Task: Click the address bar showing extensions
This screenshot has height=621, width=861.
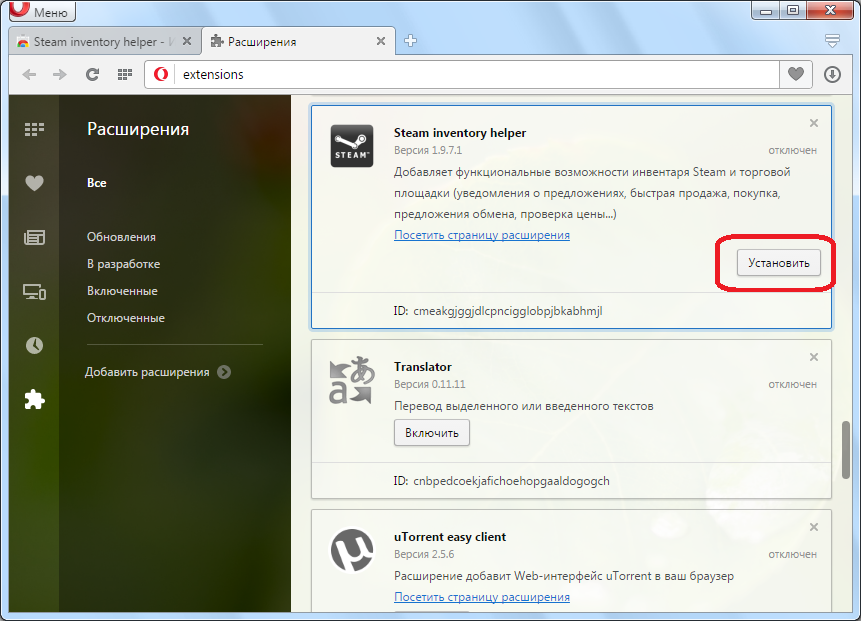Action: (470, 74)
